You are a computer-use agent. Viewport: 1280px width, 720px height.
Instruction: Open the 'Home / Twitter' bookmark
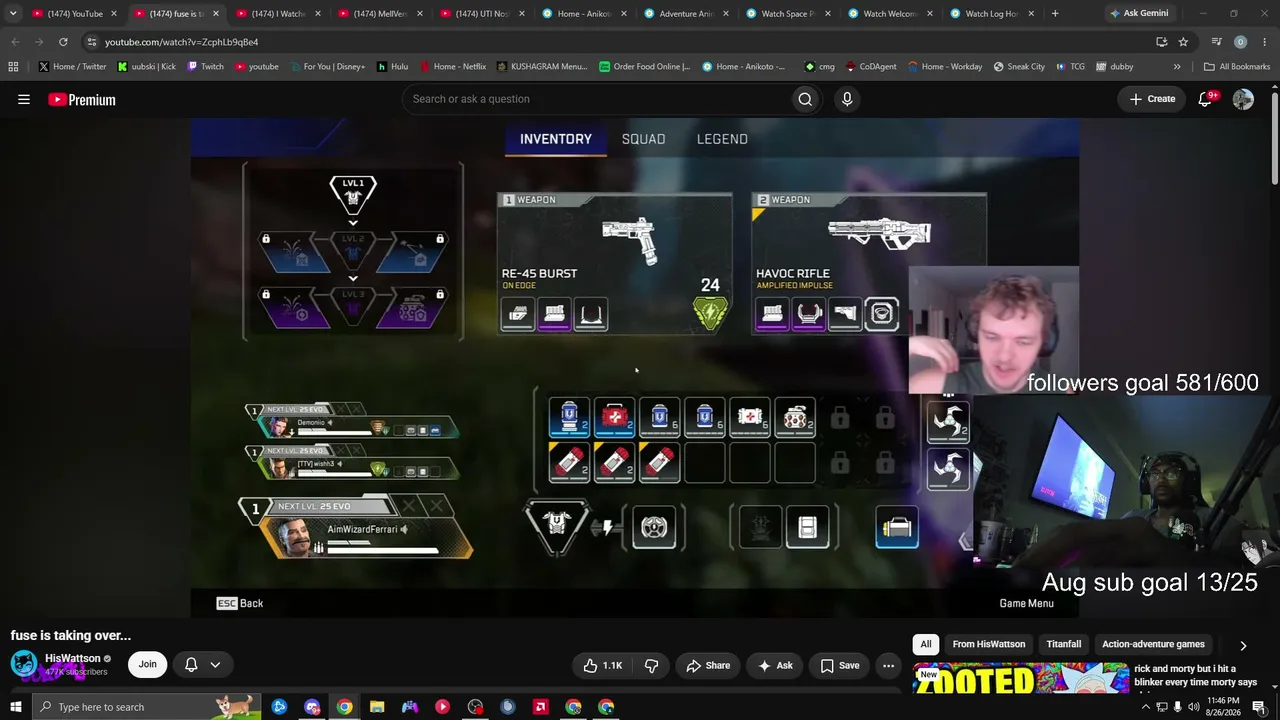[72, 67]
